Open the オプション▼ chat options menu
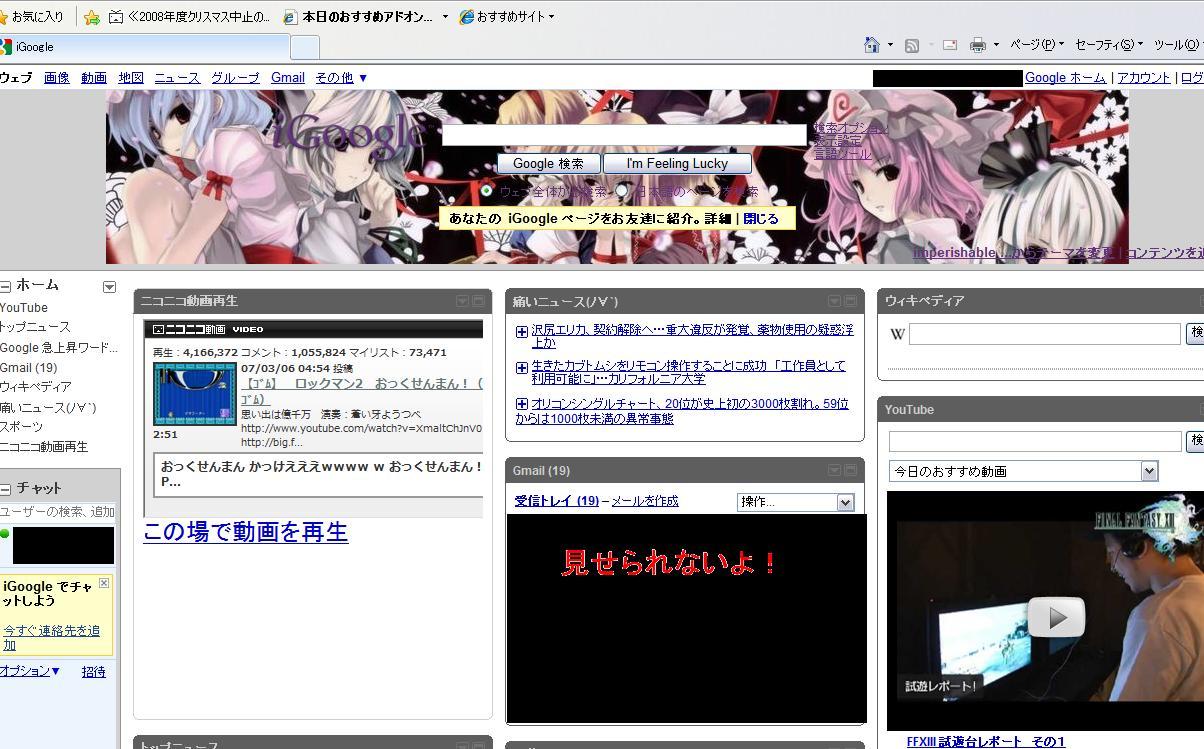Image resolution: width=1204 pixels, height=749 pixels. [30, 671]
